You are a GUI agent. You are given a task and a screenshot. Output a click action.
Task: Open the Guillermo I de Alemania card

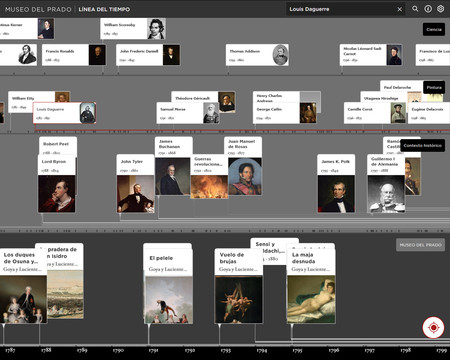point(386,184)
